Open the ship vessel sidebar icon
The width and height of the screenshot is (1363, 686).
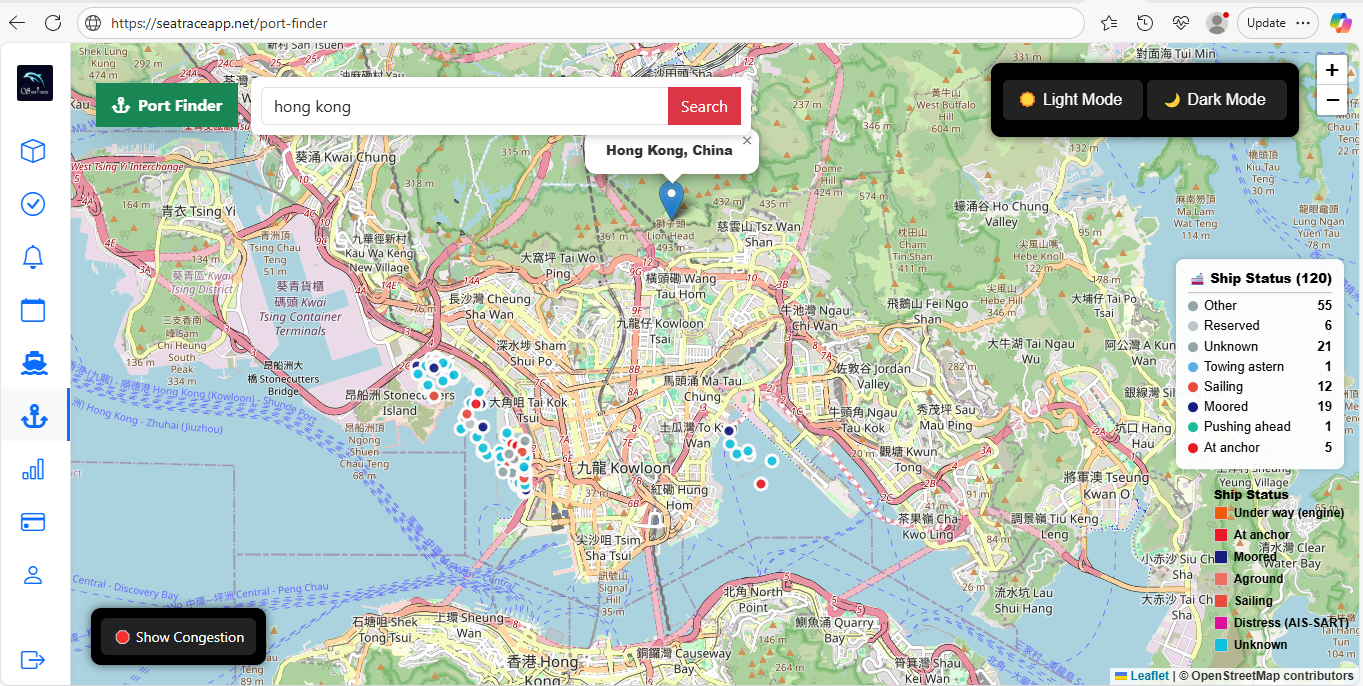point(33,362)
